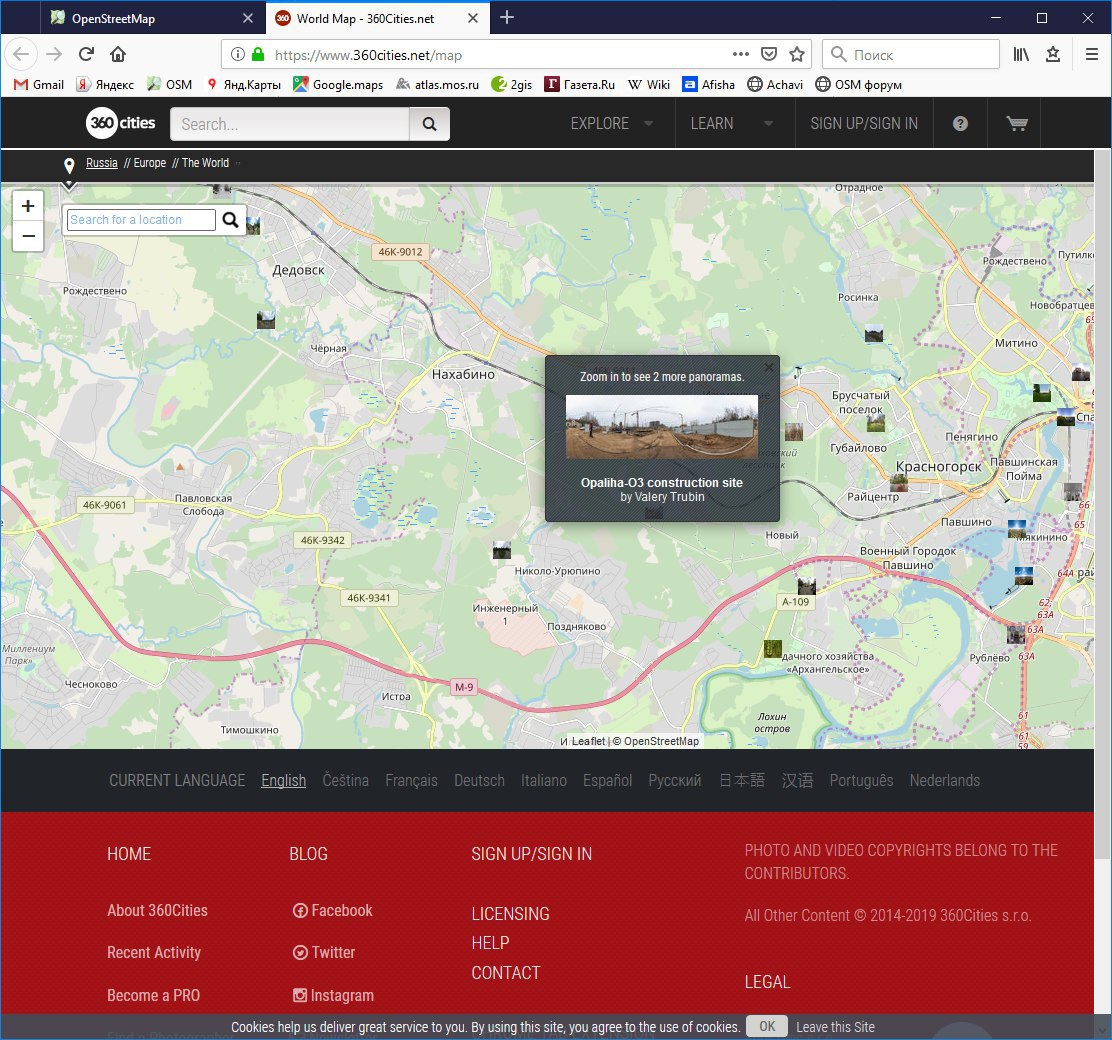Click Leave this Site link
Viewport: 1112px width, 1040px height.
click(x=835, y=1027)
